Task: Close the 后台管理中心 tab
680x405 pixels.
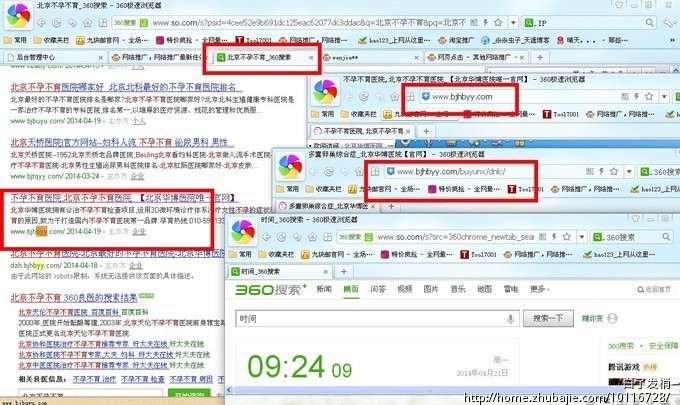Action: 101,57
